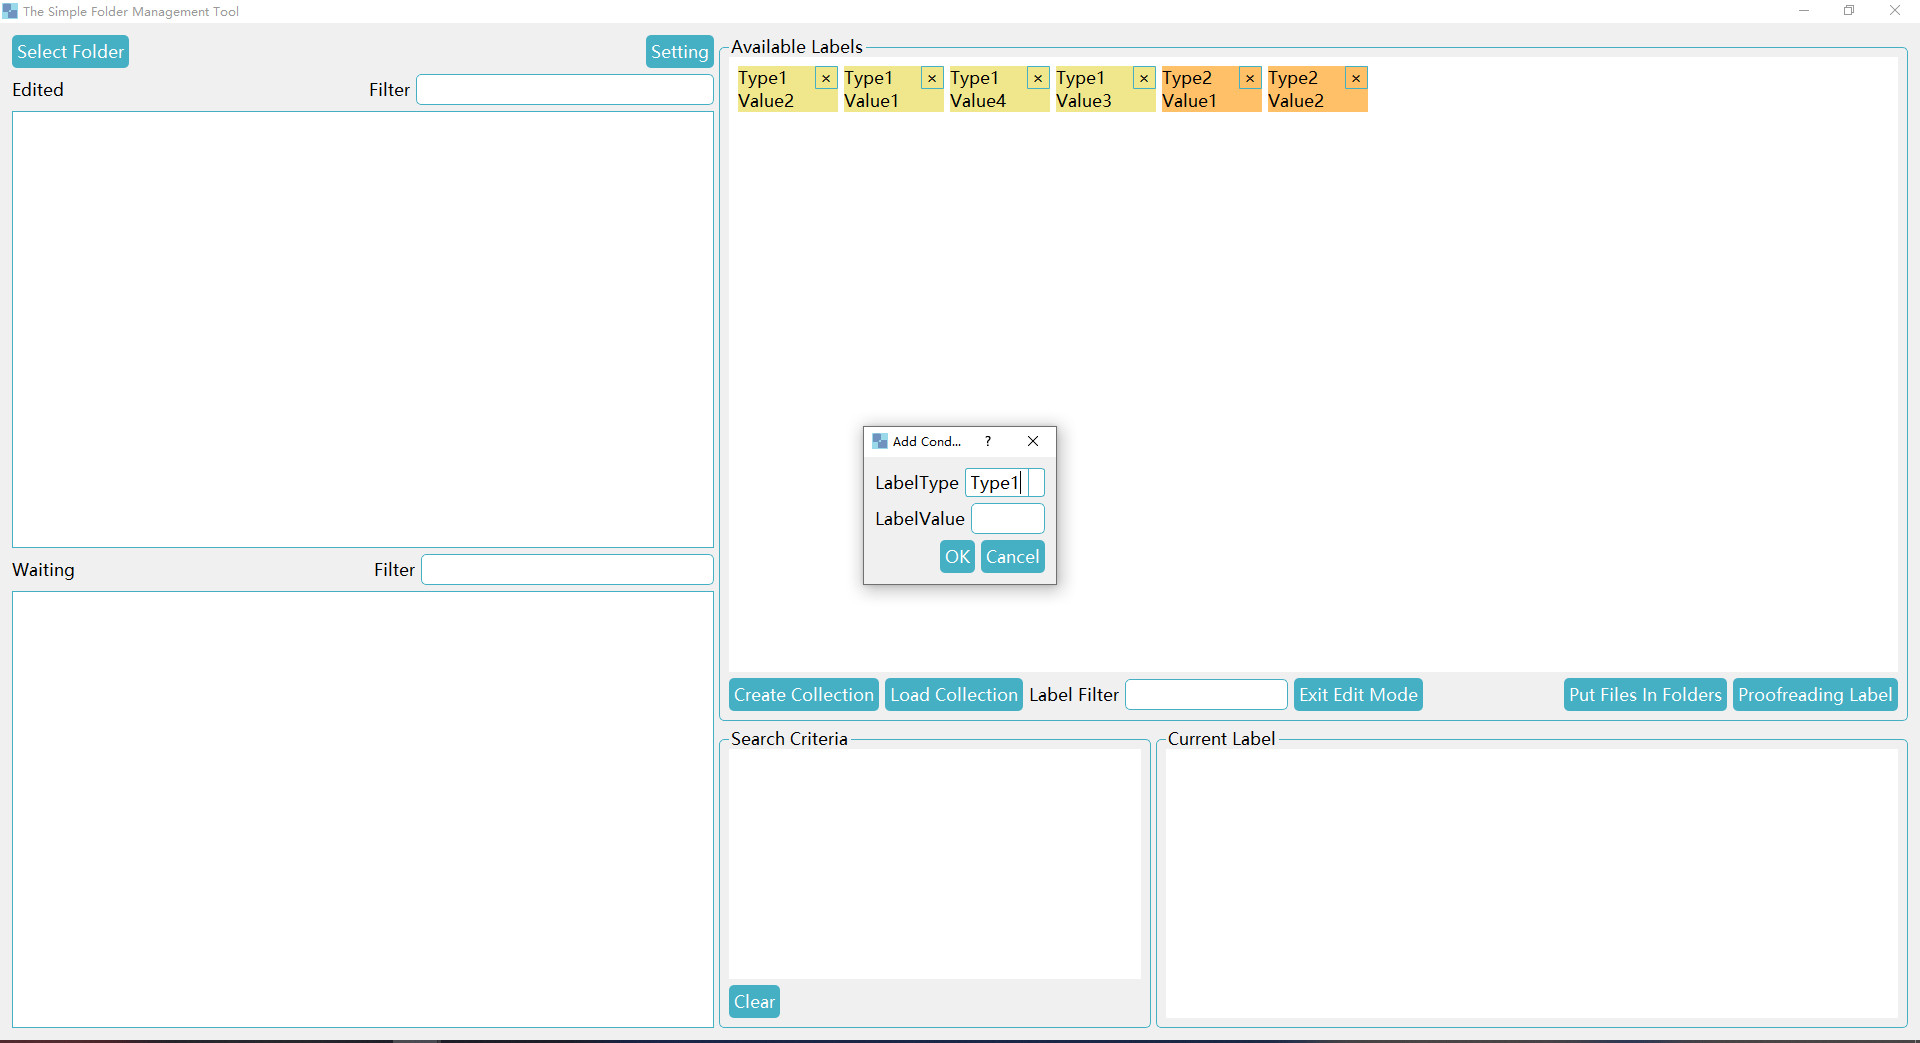Open the Select Folder dialog
The height and width of the screenshot is (1043, 1920).
pyautogui.click(x=69, y=51)
